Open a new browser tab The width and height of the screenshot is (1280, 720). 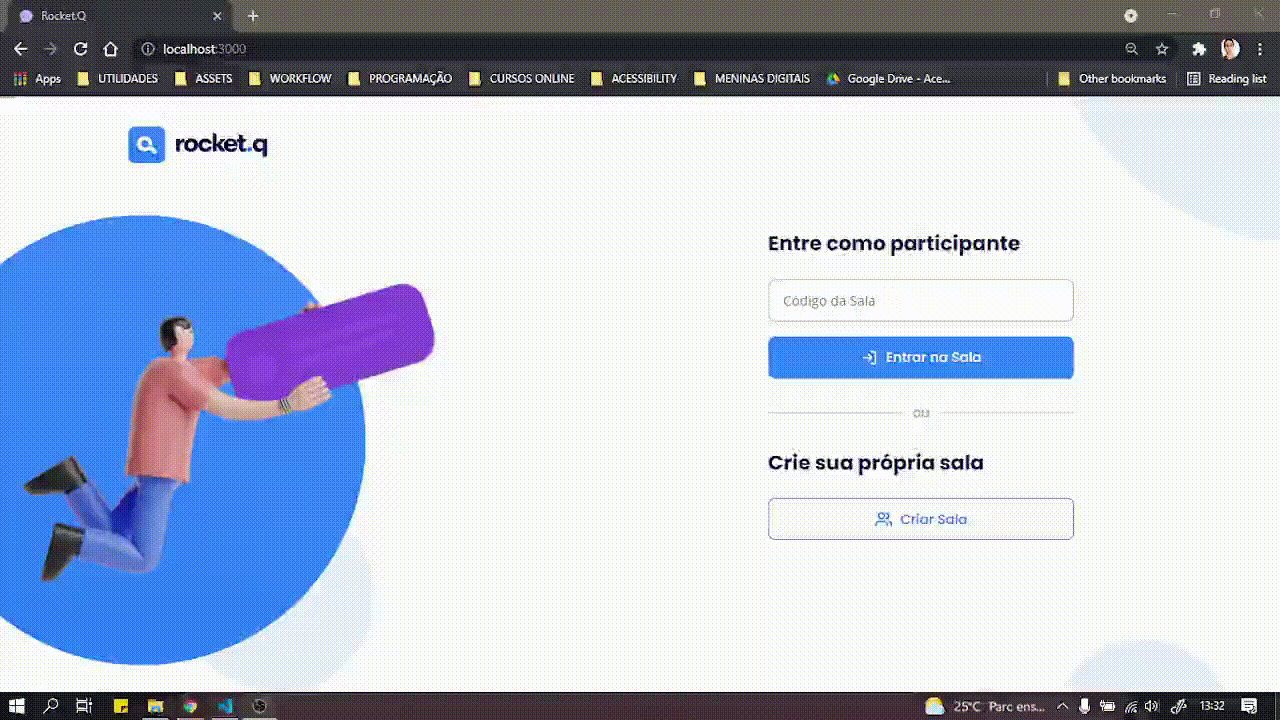(253, 16)
